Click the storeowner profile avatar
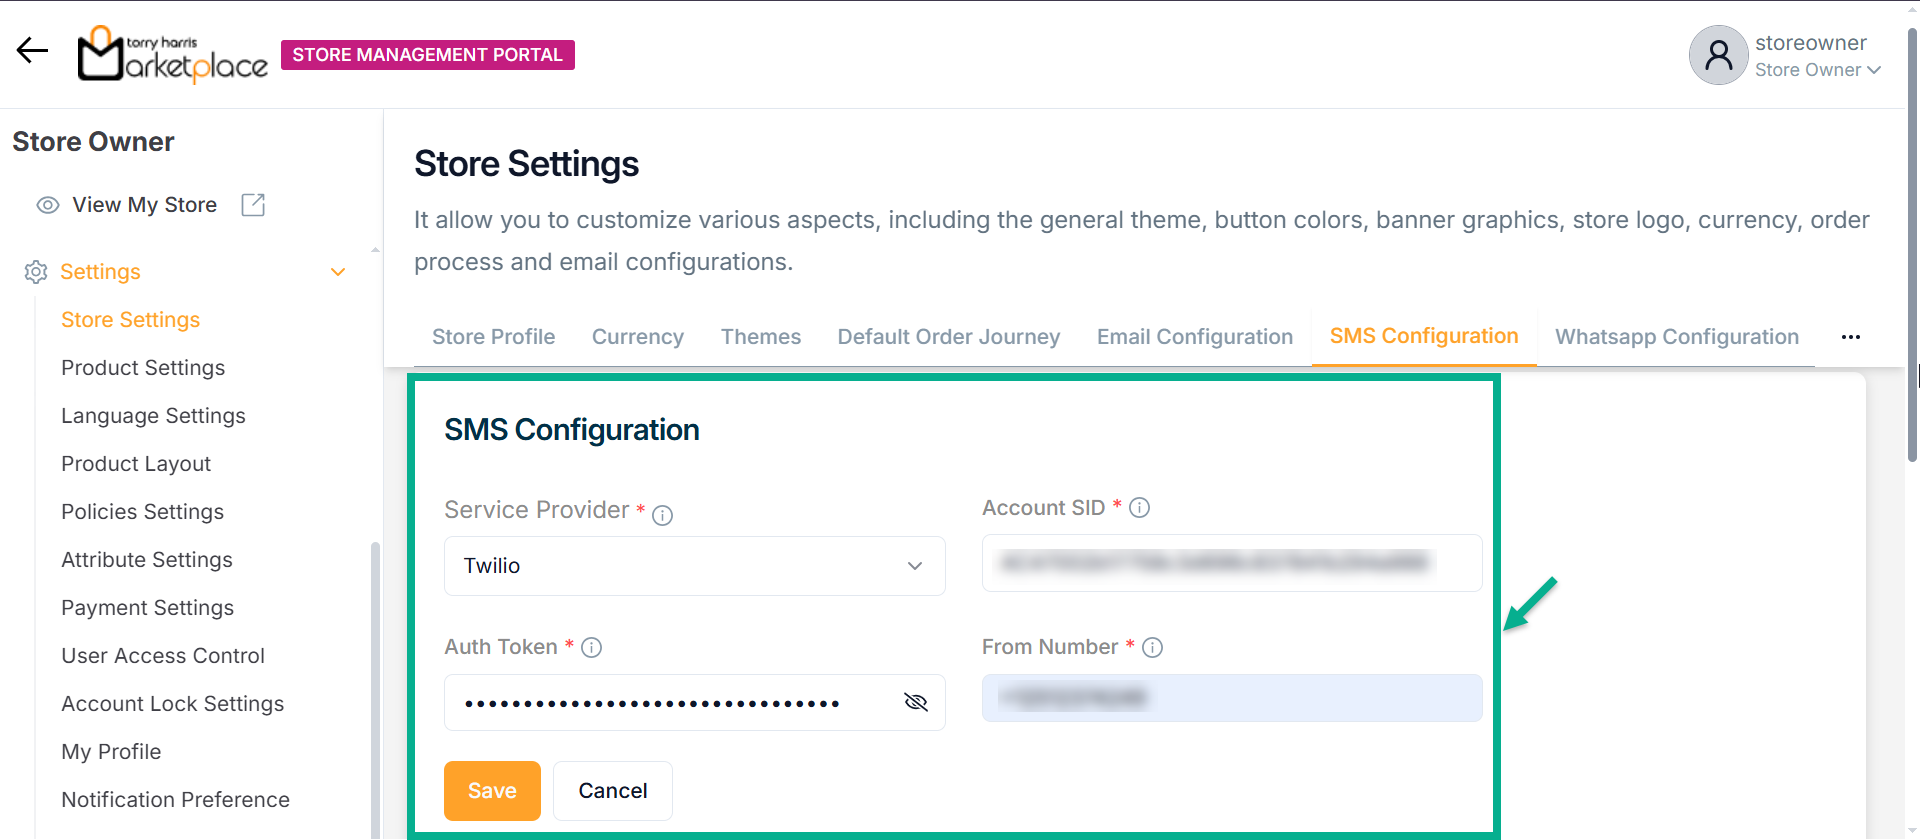Image resolution: width=1920 pixels, height=840 pixels. (x=1718, y=55)
